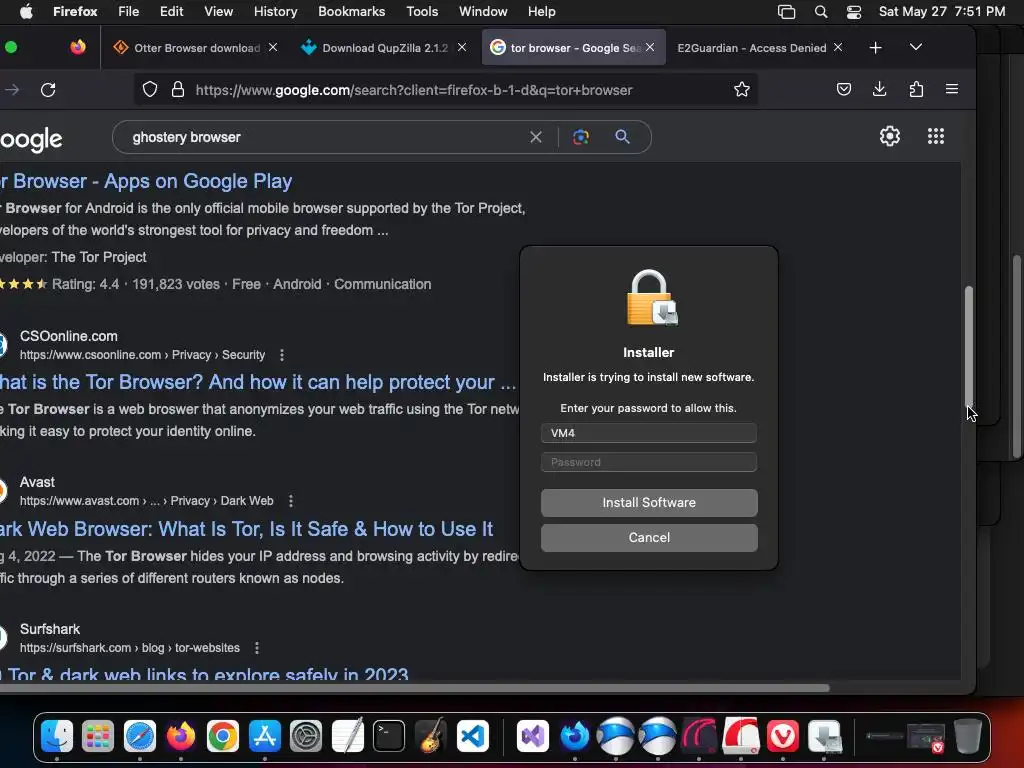1024x768 pixels.
Task: Close the tor browser Google Search tab
Action: point(650,47)
